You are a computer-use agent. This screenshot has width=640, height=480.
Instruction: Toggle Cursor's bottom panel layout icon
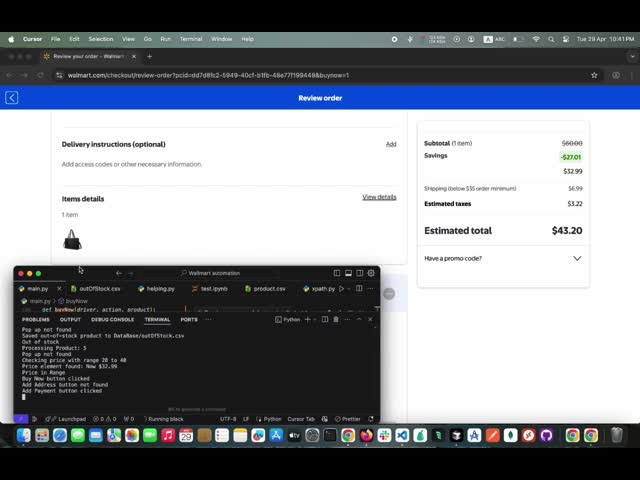click(x=348, y=273)
